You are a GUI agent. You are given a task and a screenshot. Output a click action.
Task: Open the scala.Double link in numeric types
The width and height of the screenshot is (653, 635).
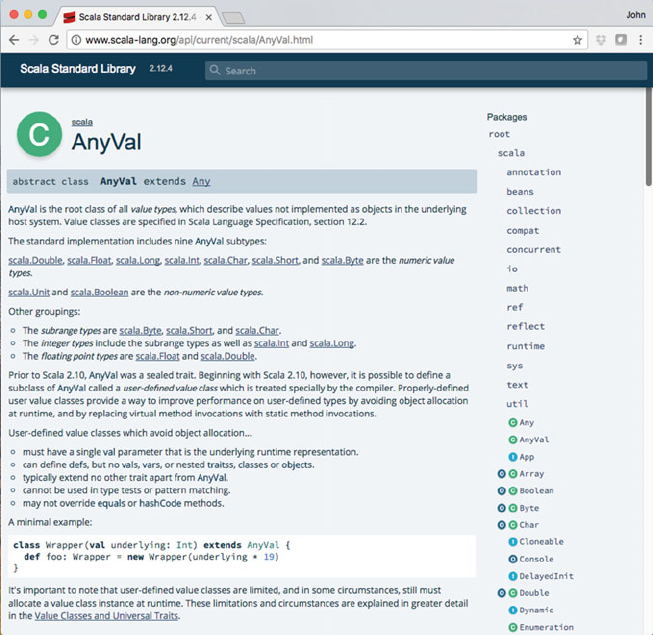tap(35, 260)
